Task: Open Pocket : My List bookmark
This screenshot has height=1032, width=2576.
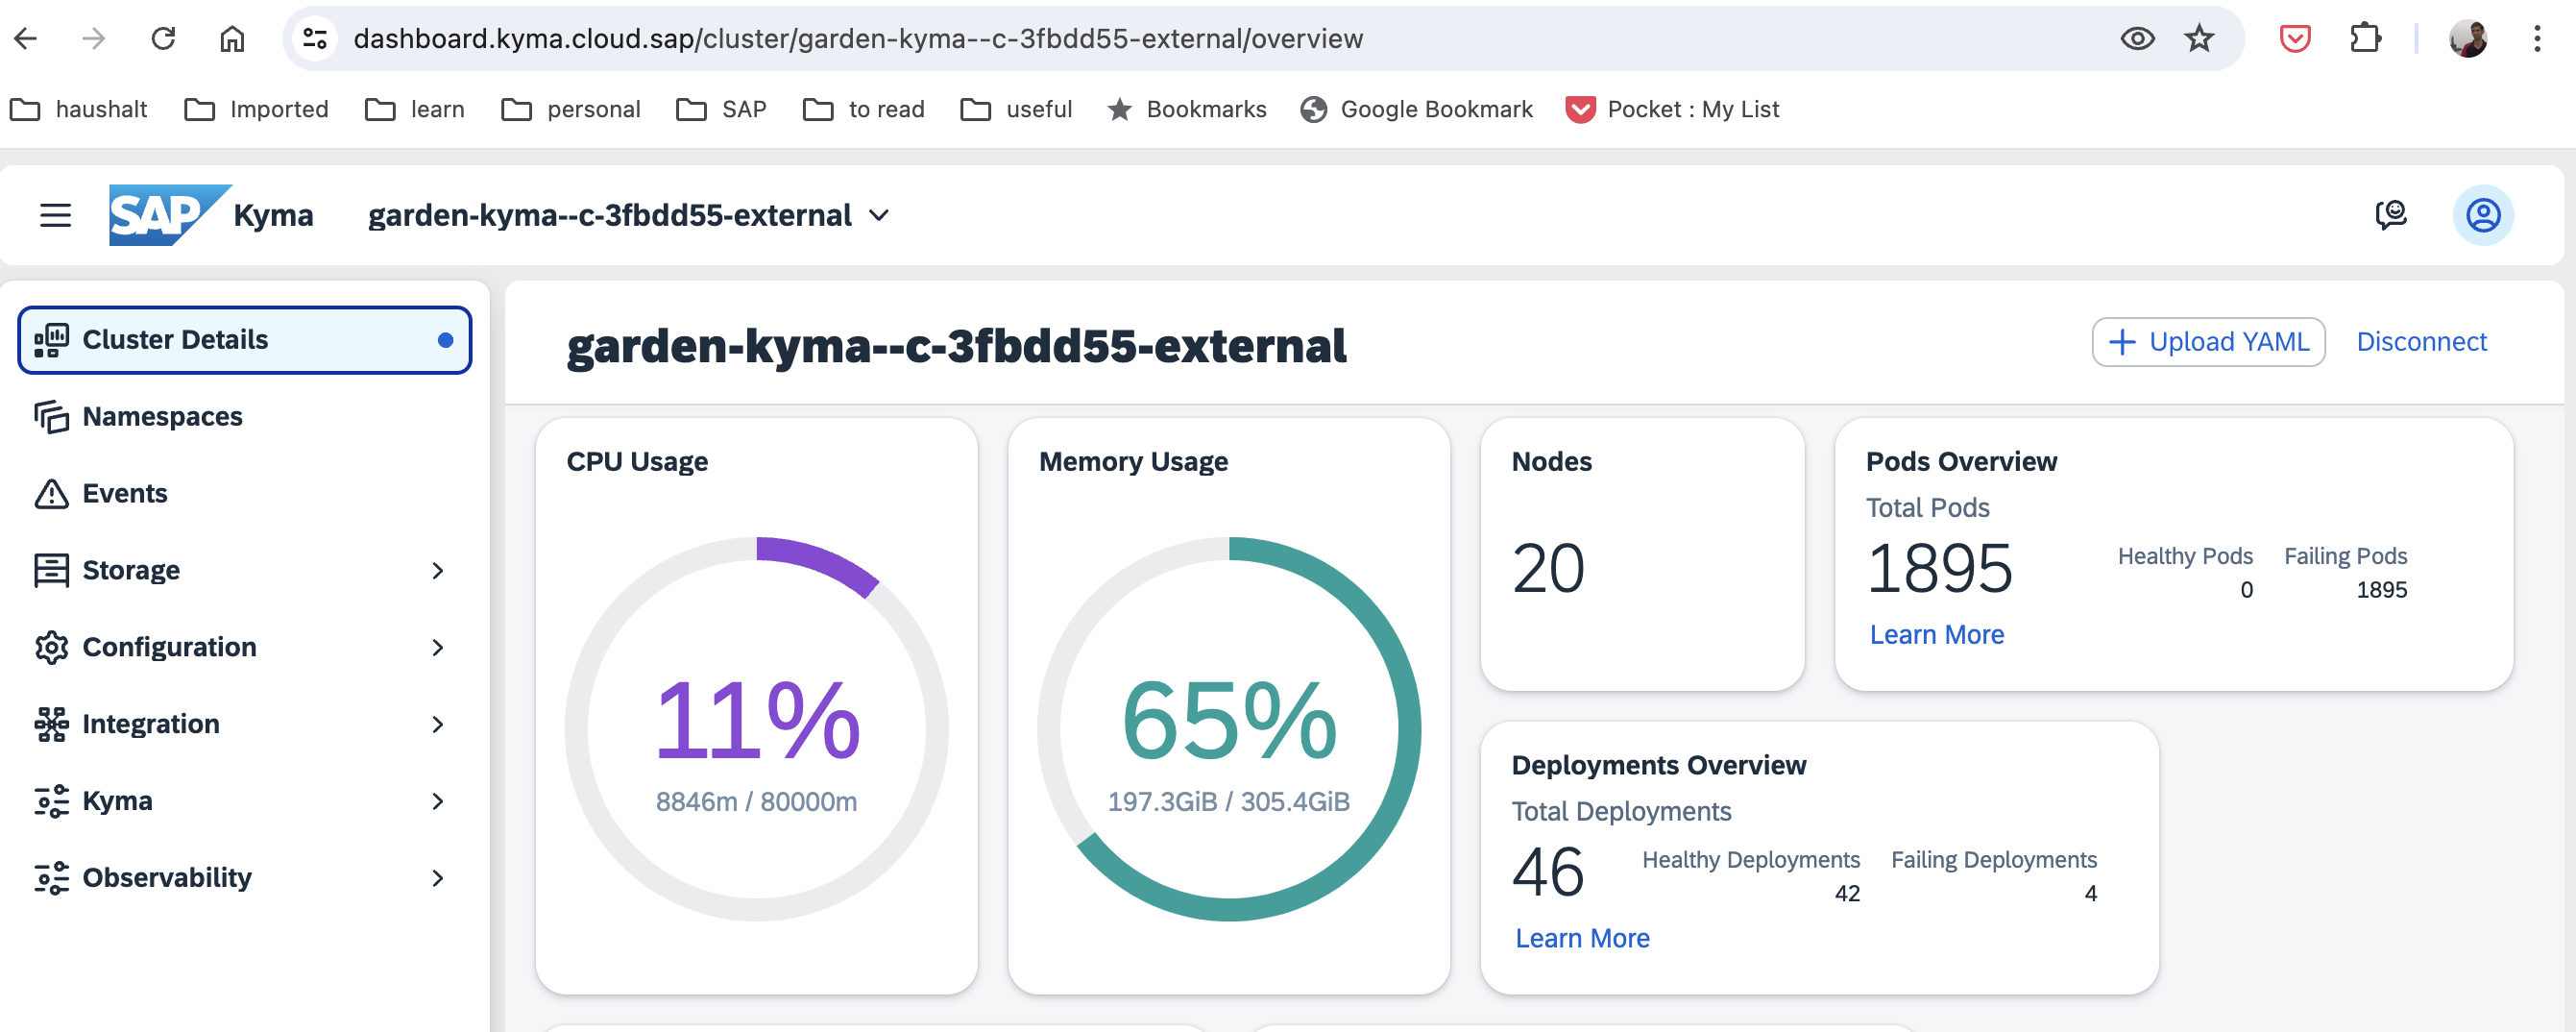Action: [x=1673, y=109]
